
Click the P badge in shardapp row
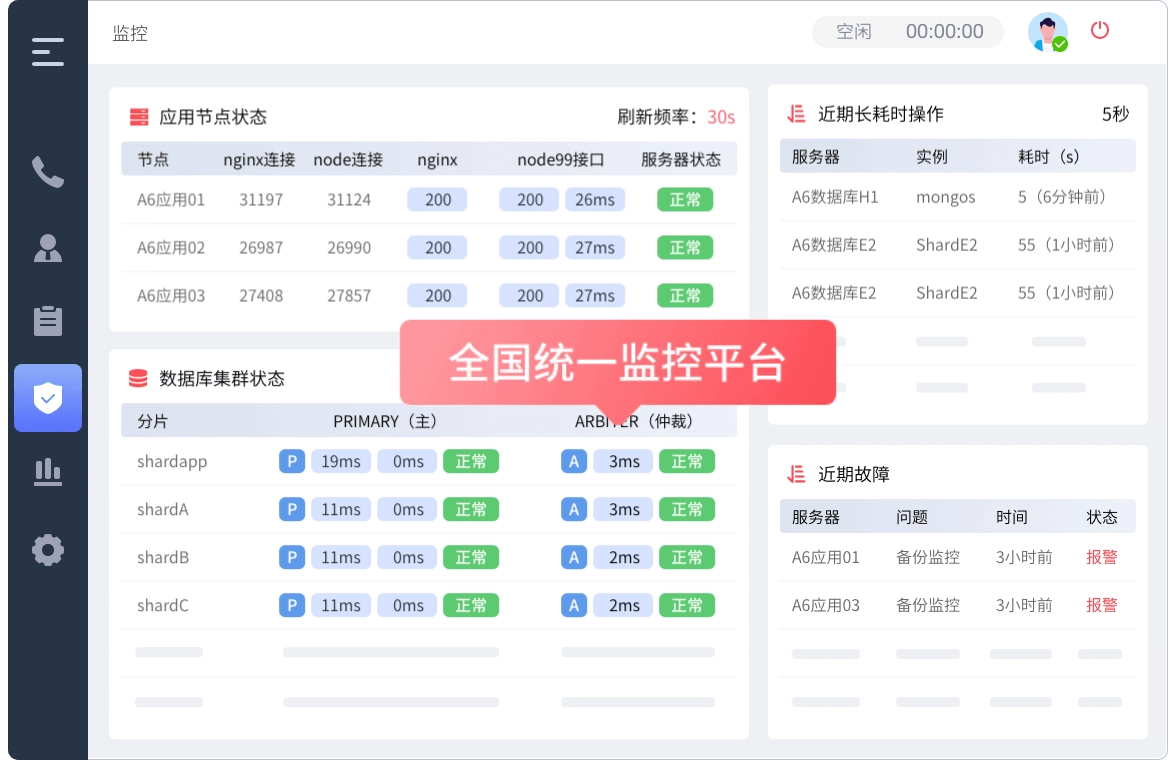[x=291, y=461]
